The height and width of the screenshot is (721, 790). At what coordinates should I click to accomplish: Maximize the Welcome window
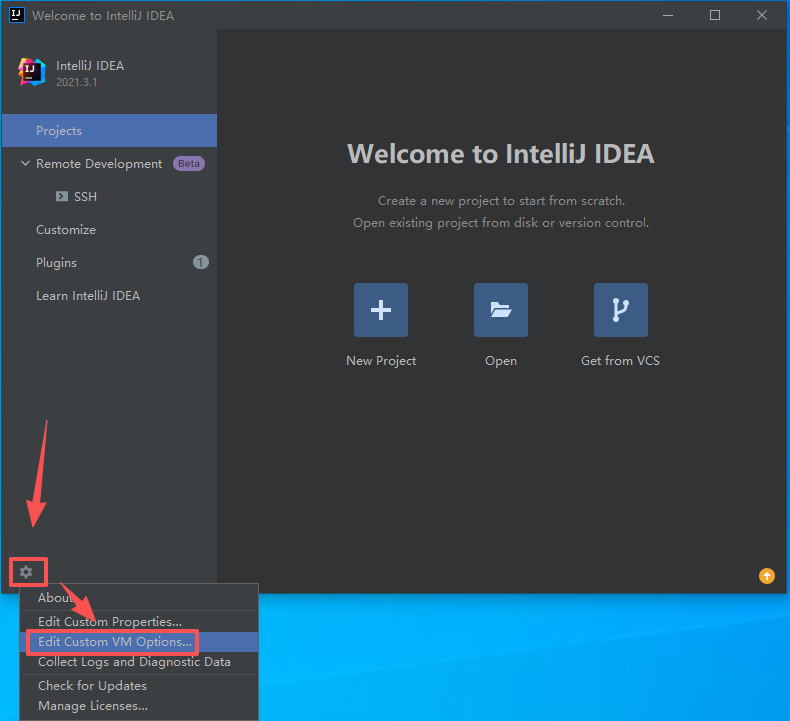pyautogui.click(x=715, y=15)
